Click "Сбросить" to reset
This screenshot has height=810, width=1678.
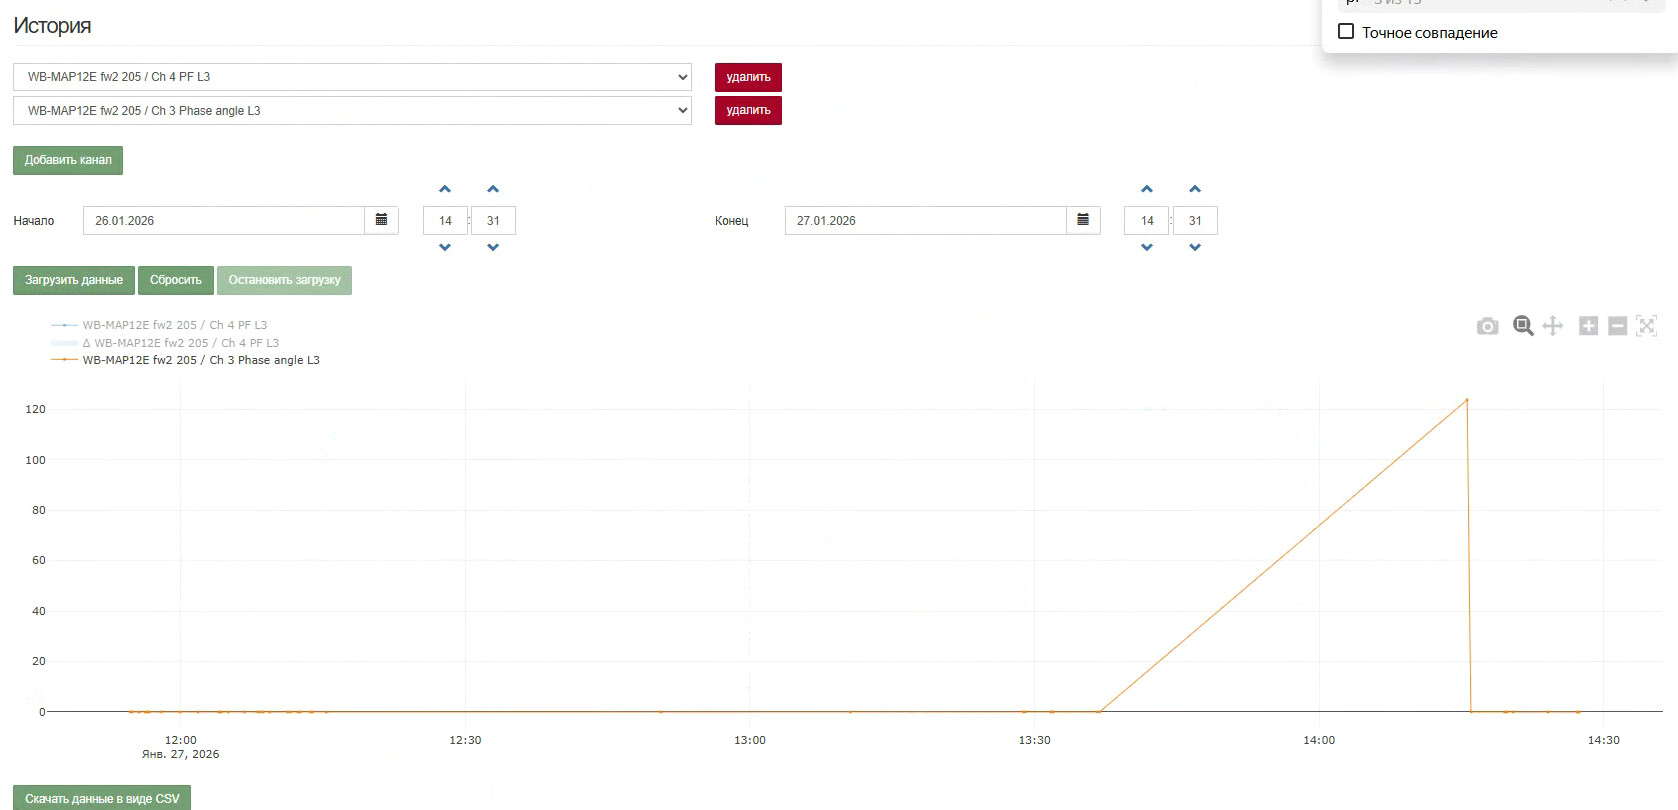point(175,280)
